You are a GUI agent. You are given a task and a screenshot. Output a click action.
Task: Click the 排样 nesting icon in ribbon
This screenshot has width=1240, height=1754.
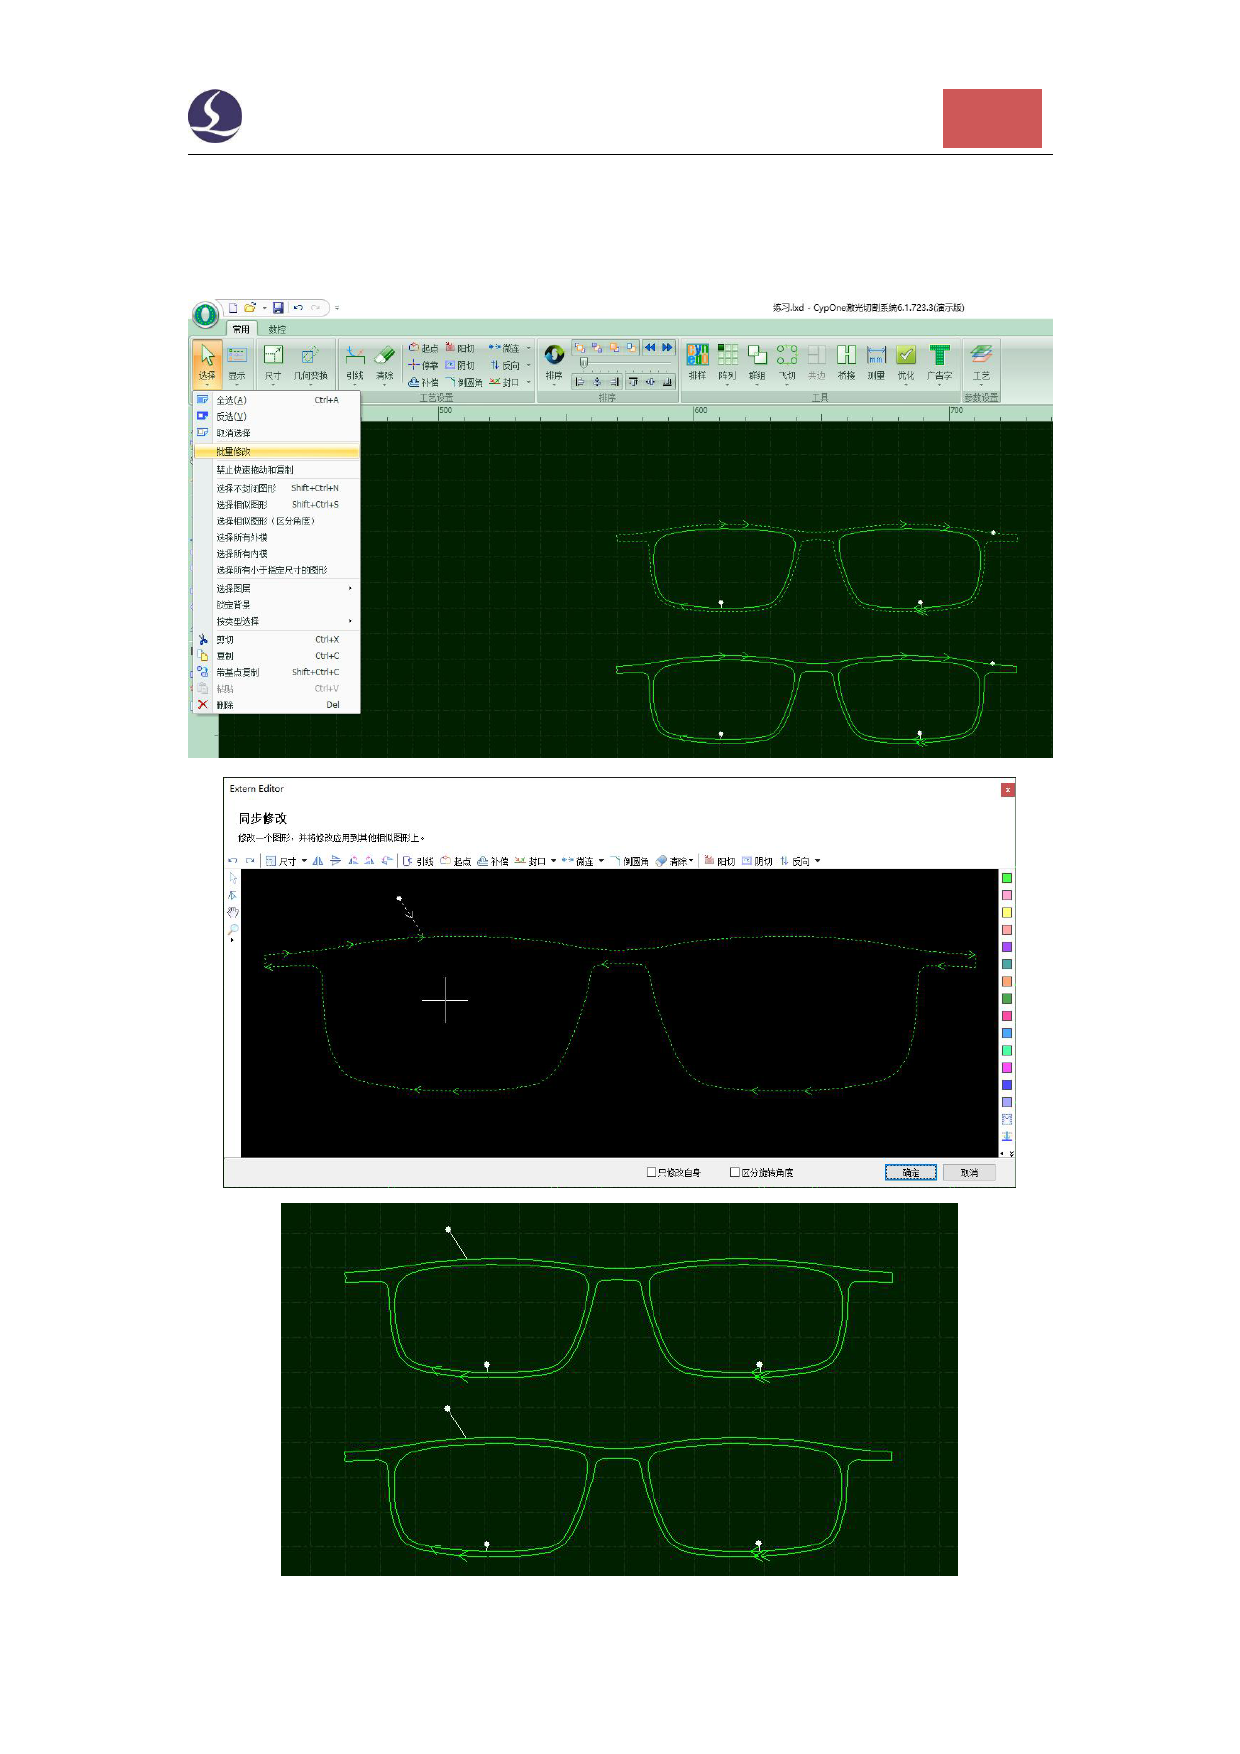697,360
